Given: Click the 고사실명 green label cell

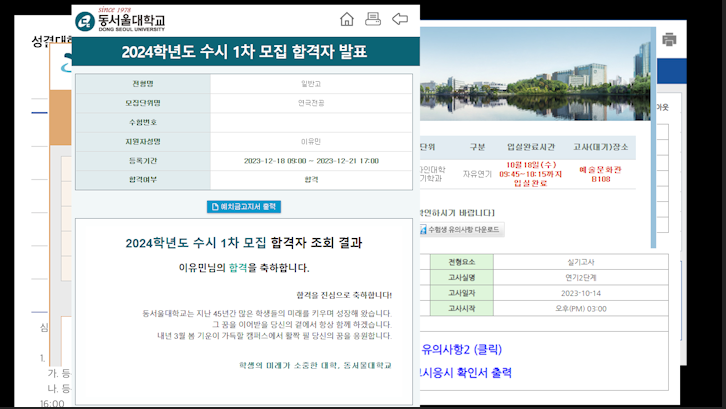Looking at the screenshot, I should click(x=462, y=277).
